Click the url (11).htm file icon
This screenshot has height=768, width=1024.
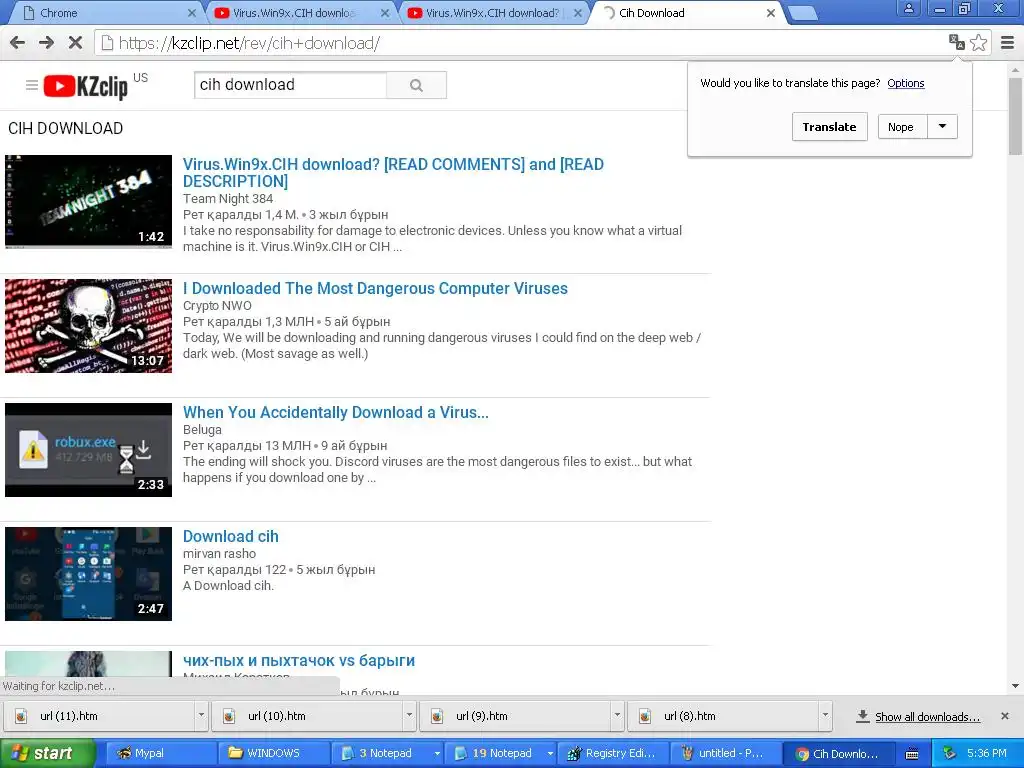click(21, 716)
